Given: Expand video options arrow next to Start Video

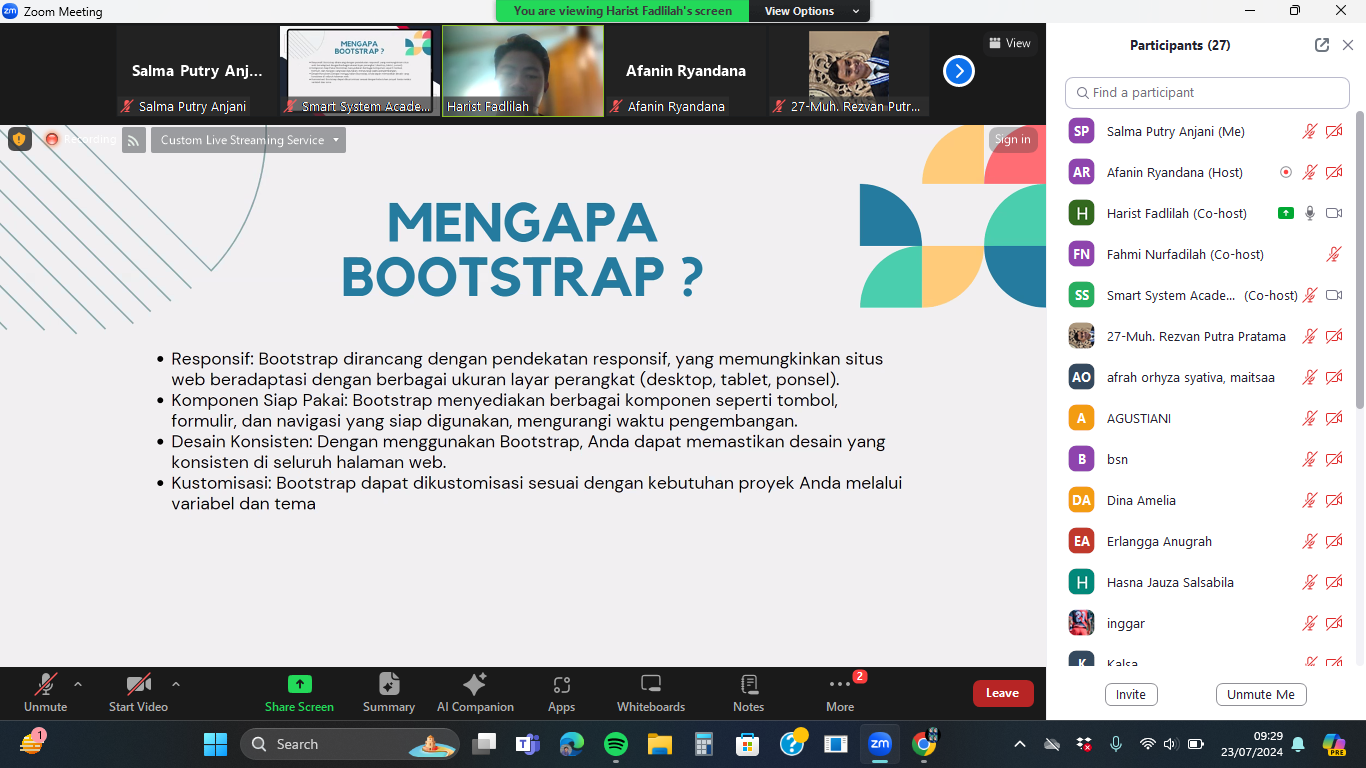Looking at the screenshot, I should 176,685.
